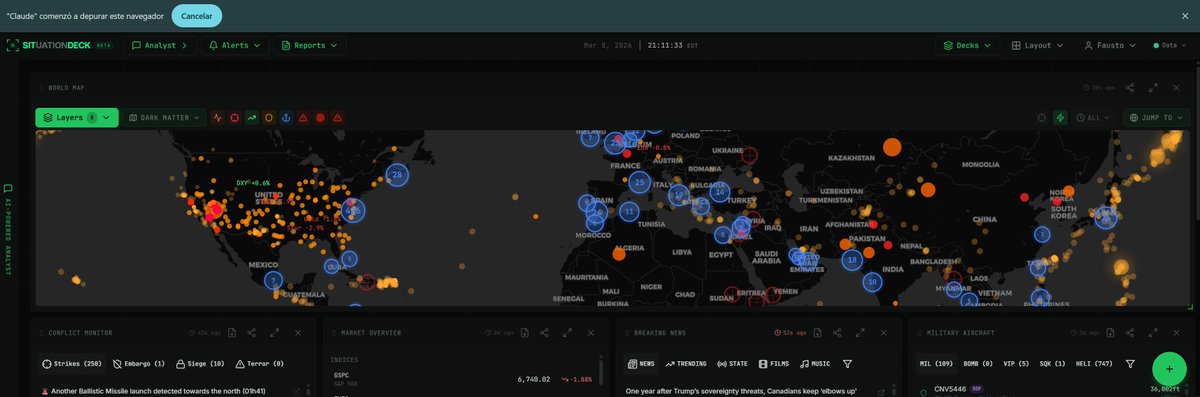
Task: Switch to NEWS tab in Breaking News
Action: click(x=641, y=364)
